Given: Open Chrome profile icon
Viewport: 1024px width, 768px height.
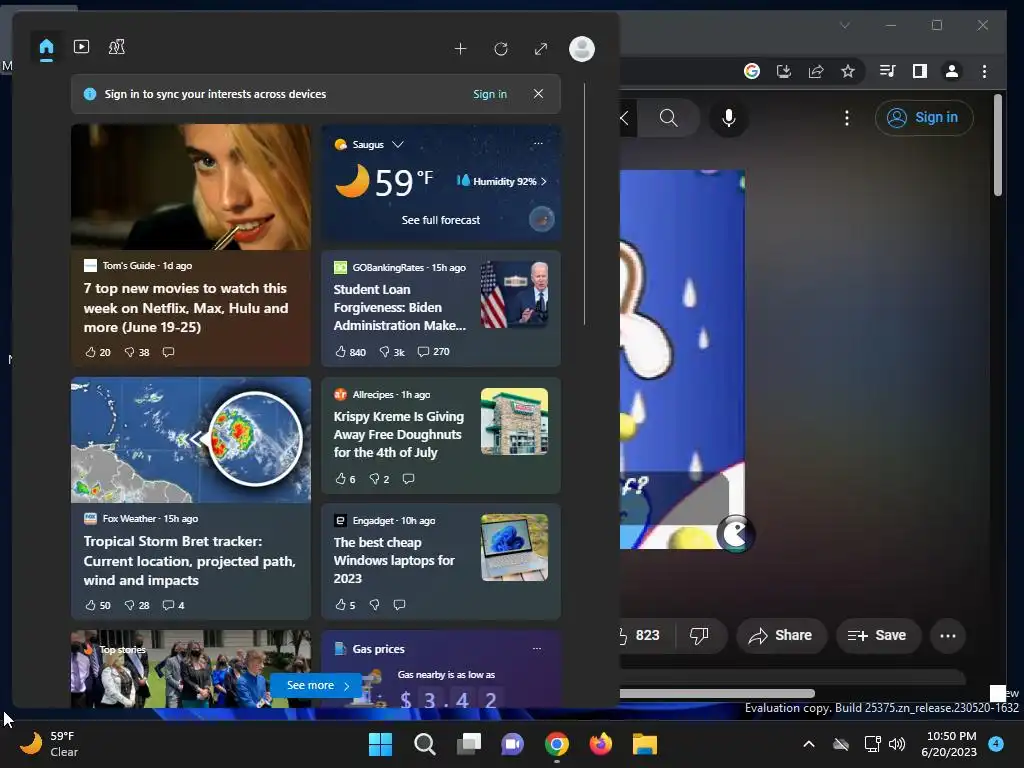Looking at the screenshot, I should (x=952, y=71).
